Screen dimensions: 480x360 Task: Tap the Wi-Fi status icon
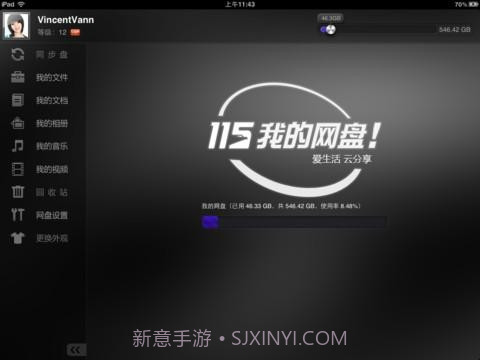point(21,4)
